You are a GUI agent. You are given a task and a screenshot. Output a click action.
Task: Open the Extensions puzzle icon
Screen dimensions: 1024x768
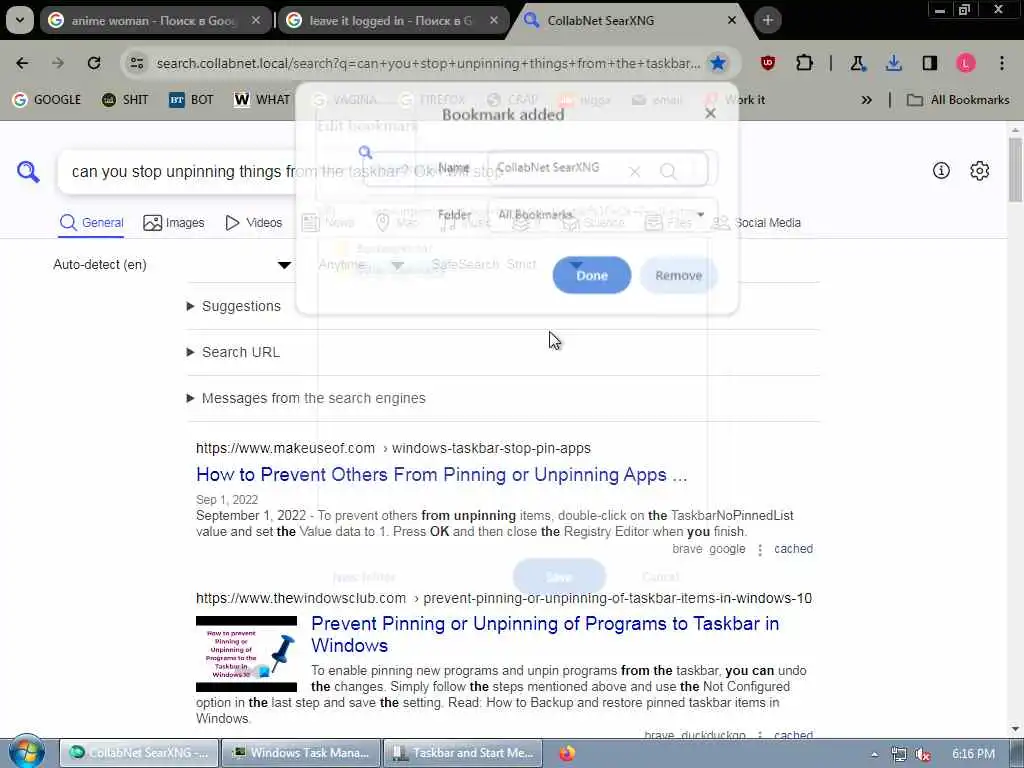click(805, 63)
